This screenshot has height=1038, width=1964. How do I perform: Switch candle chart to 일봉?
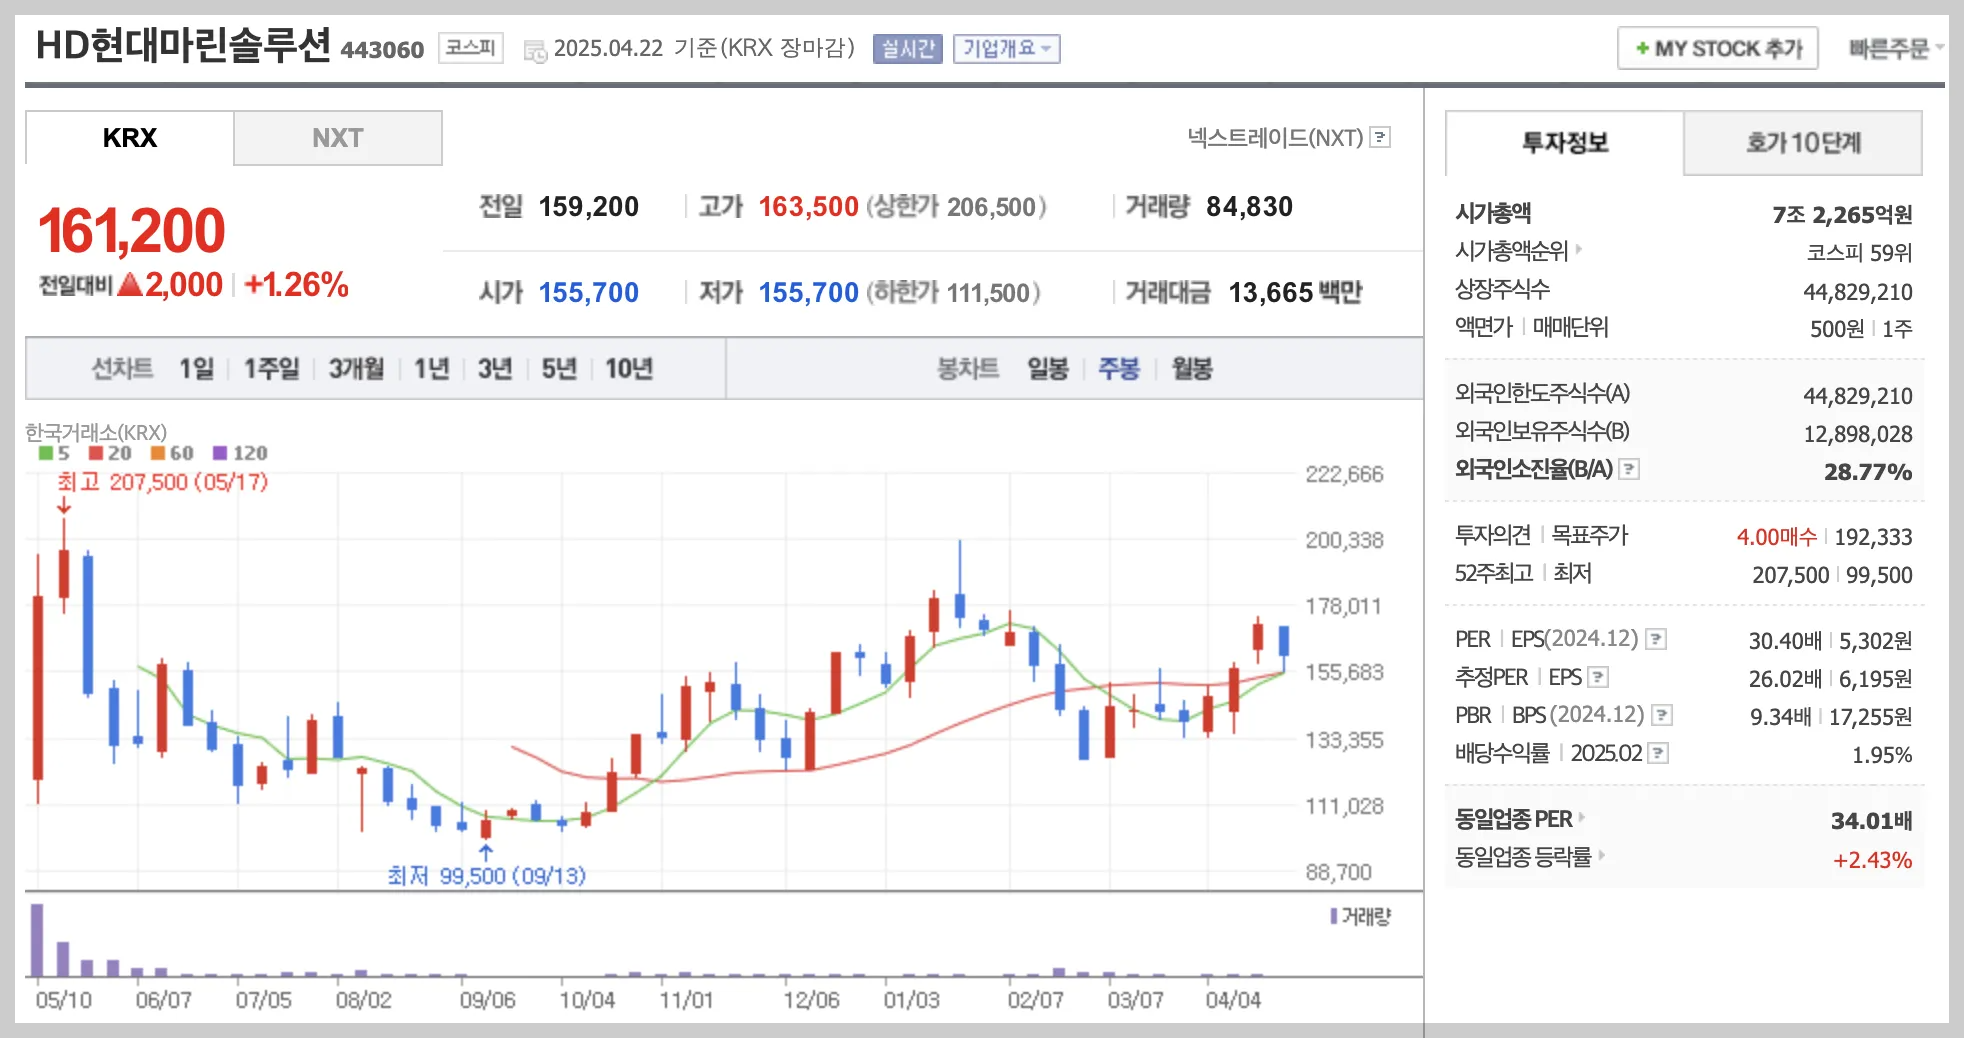pyautogui.click(x=1048, y=369)
